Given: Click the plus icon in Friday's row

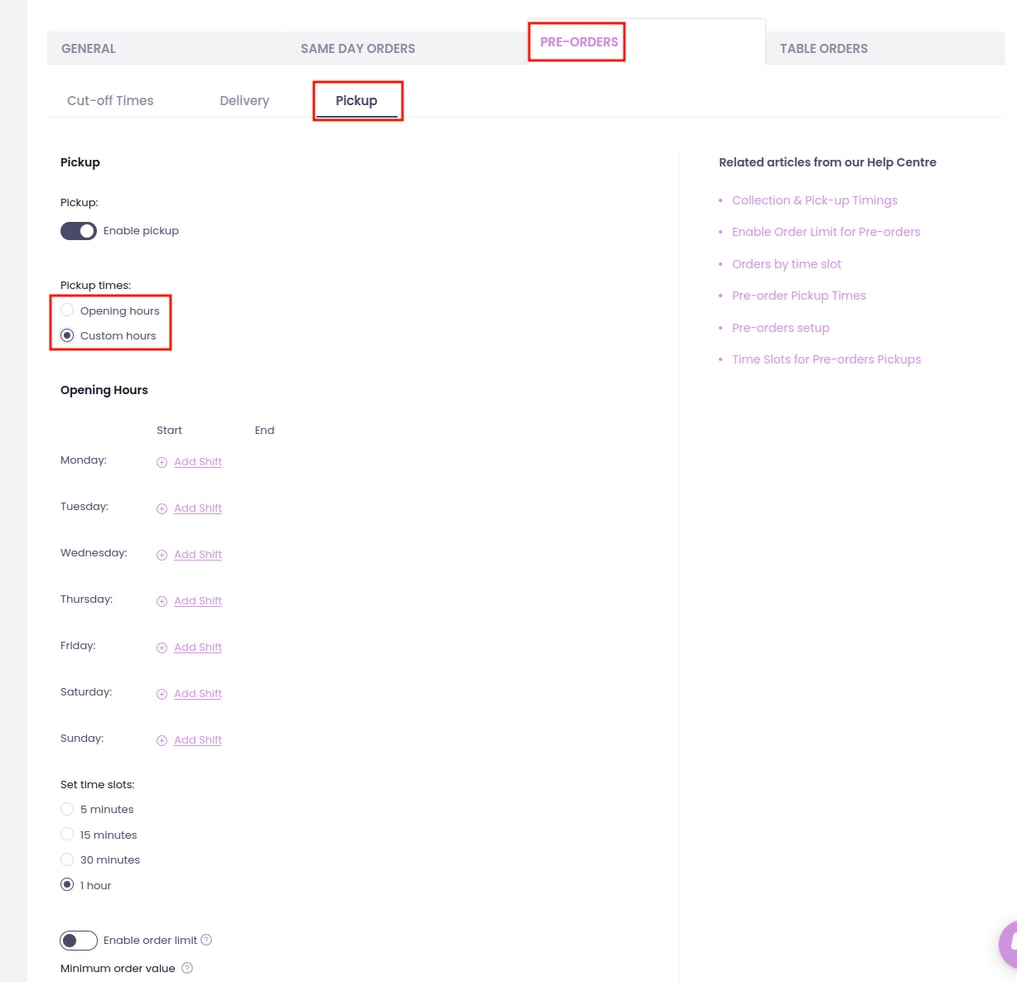Looking at the screenshot, I should tap(162, 648).
